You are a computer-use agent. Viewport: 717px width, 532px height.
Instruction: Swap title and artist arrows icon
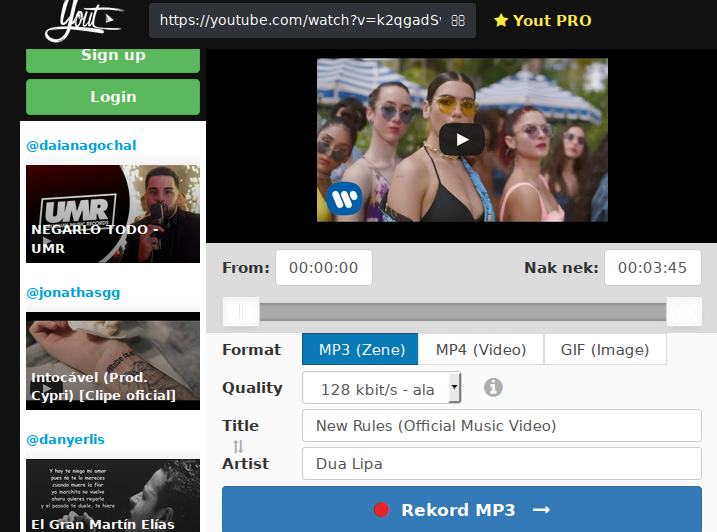tap(238, 446)
